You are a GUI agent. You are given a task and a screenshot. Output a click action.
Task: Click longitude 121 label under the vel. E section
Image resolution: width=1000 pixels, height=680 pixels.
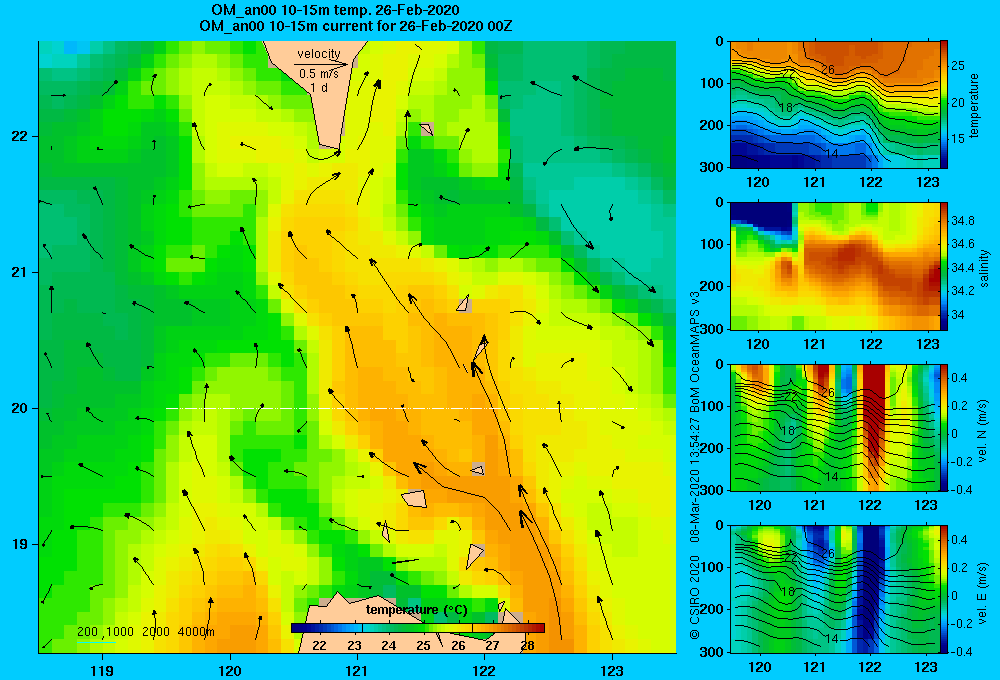(x=814, y=667)
